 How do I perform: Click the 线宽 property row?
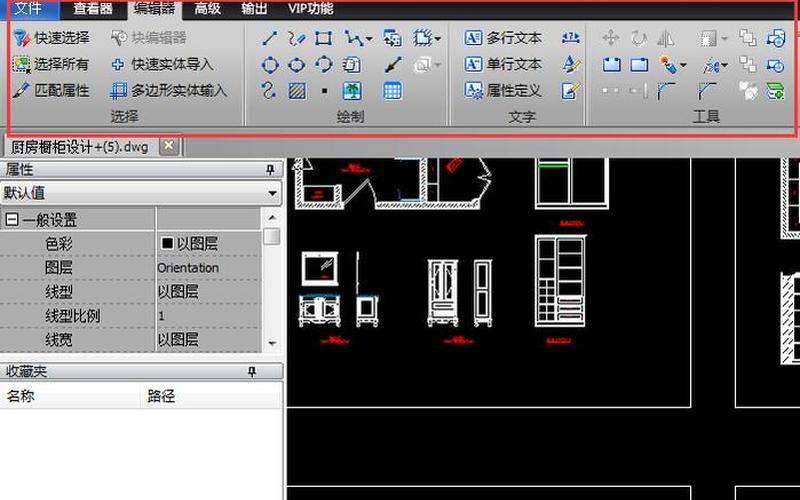(x=131, y=340)
